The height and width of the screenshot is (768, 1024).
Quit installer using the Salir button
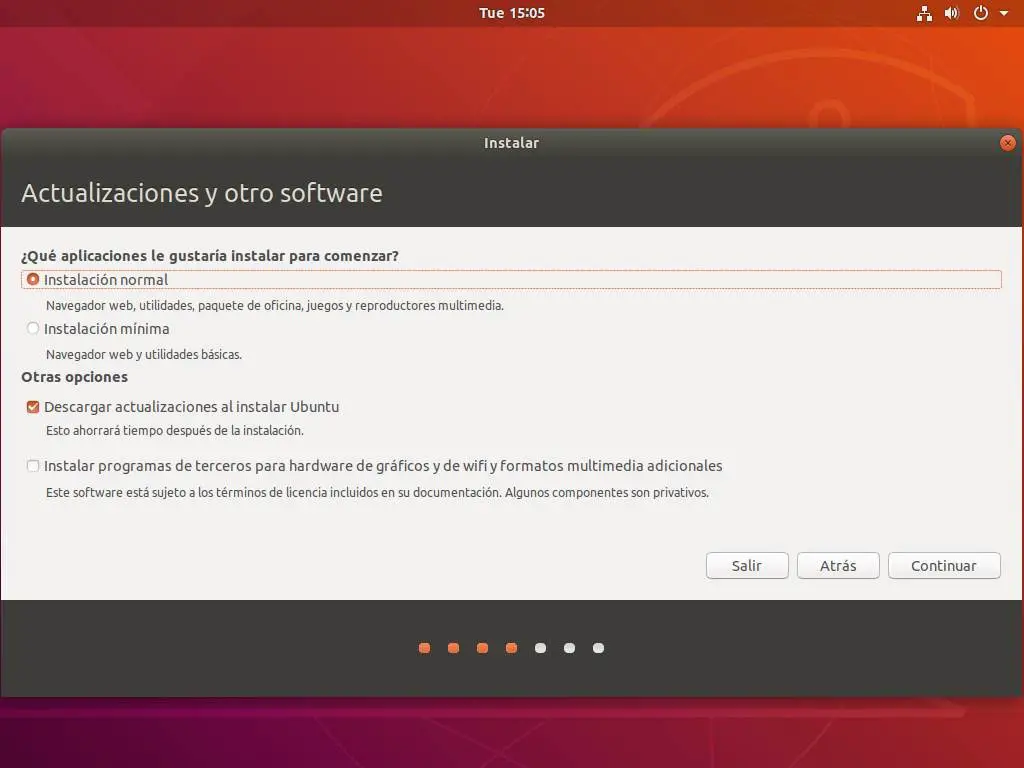point(746,566)
